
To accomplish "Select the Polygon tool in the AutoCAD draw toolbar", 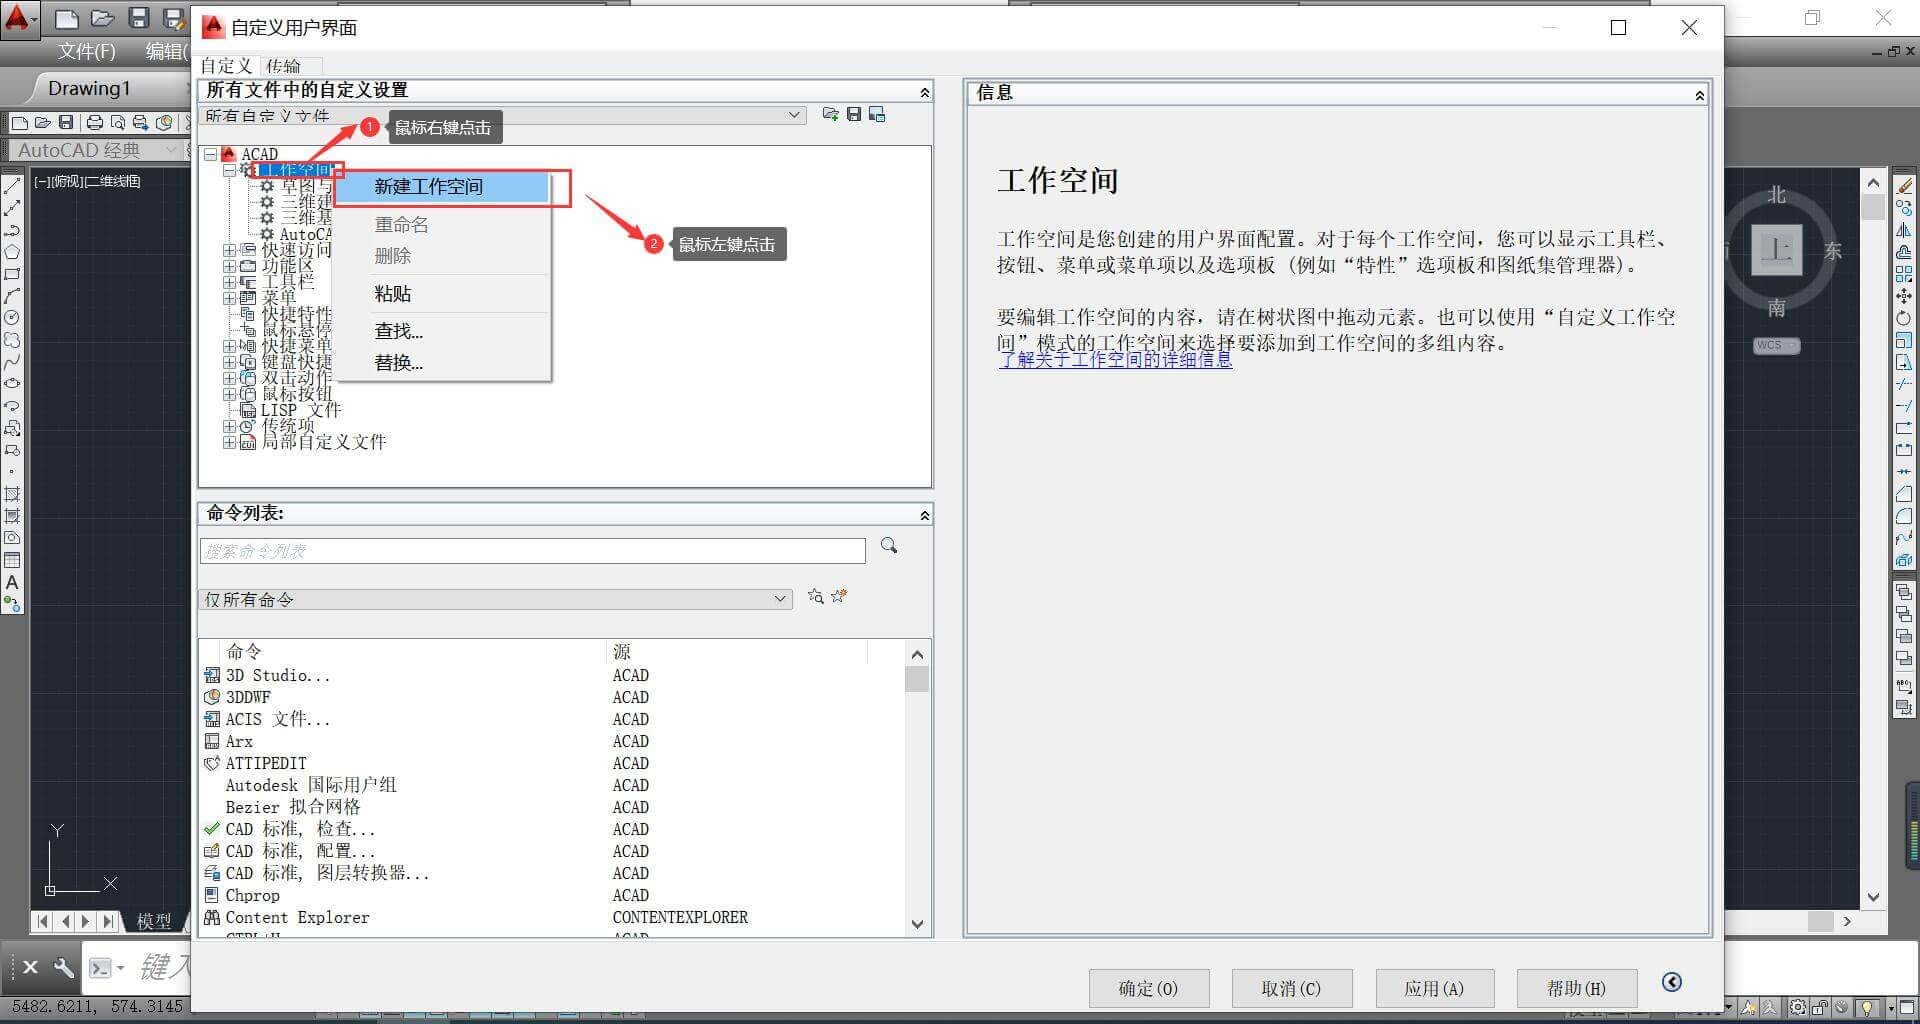I will coord(12,252).
